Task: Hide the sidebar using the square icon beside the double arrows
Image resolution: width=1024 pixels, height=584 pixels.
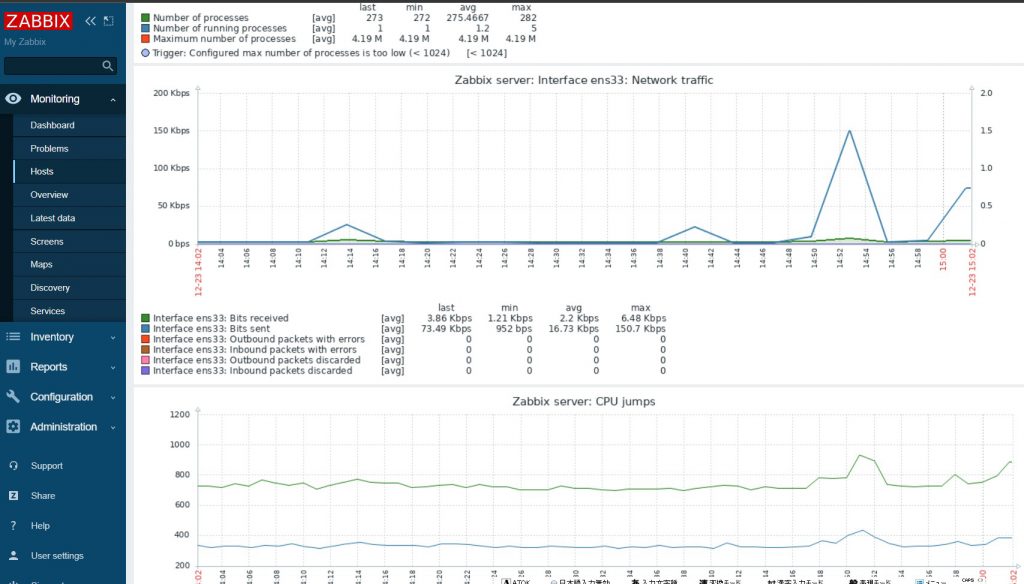Action: point(108,21)
